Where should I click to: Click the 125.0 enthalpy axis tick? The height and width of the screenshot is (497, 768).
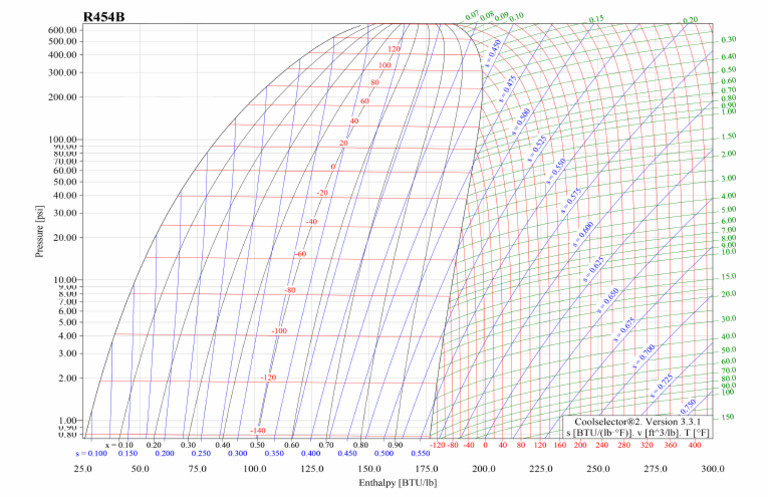pyautogui.click(x=312, y=469)
